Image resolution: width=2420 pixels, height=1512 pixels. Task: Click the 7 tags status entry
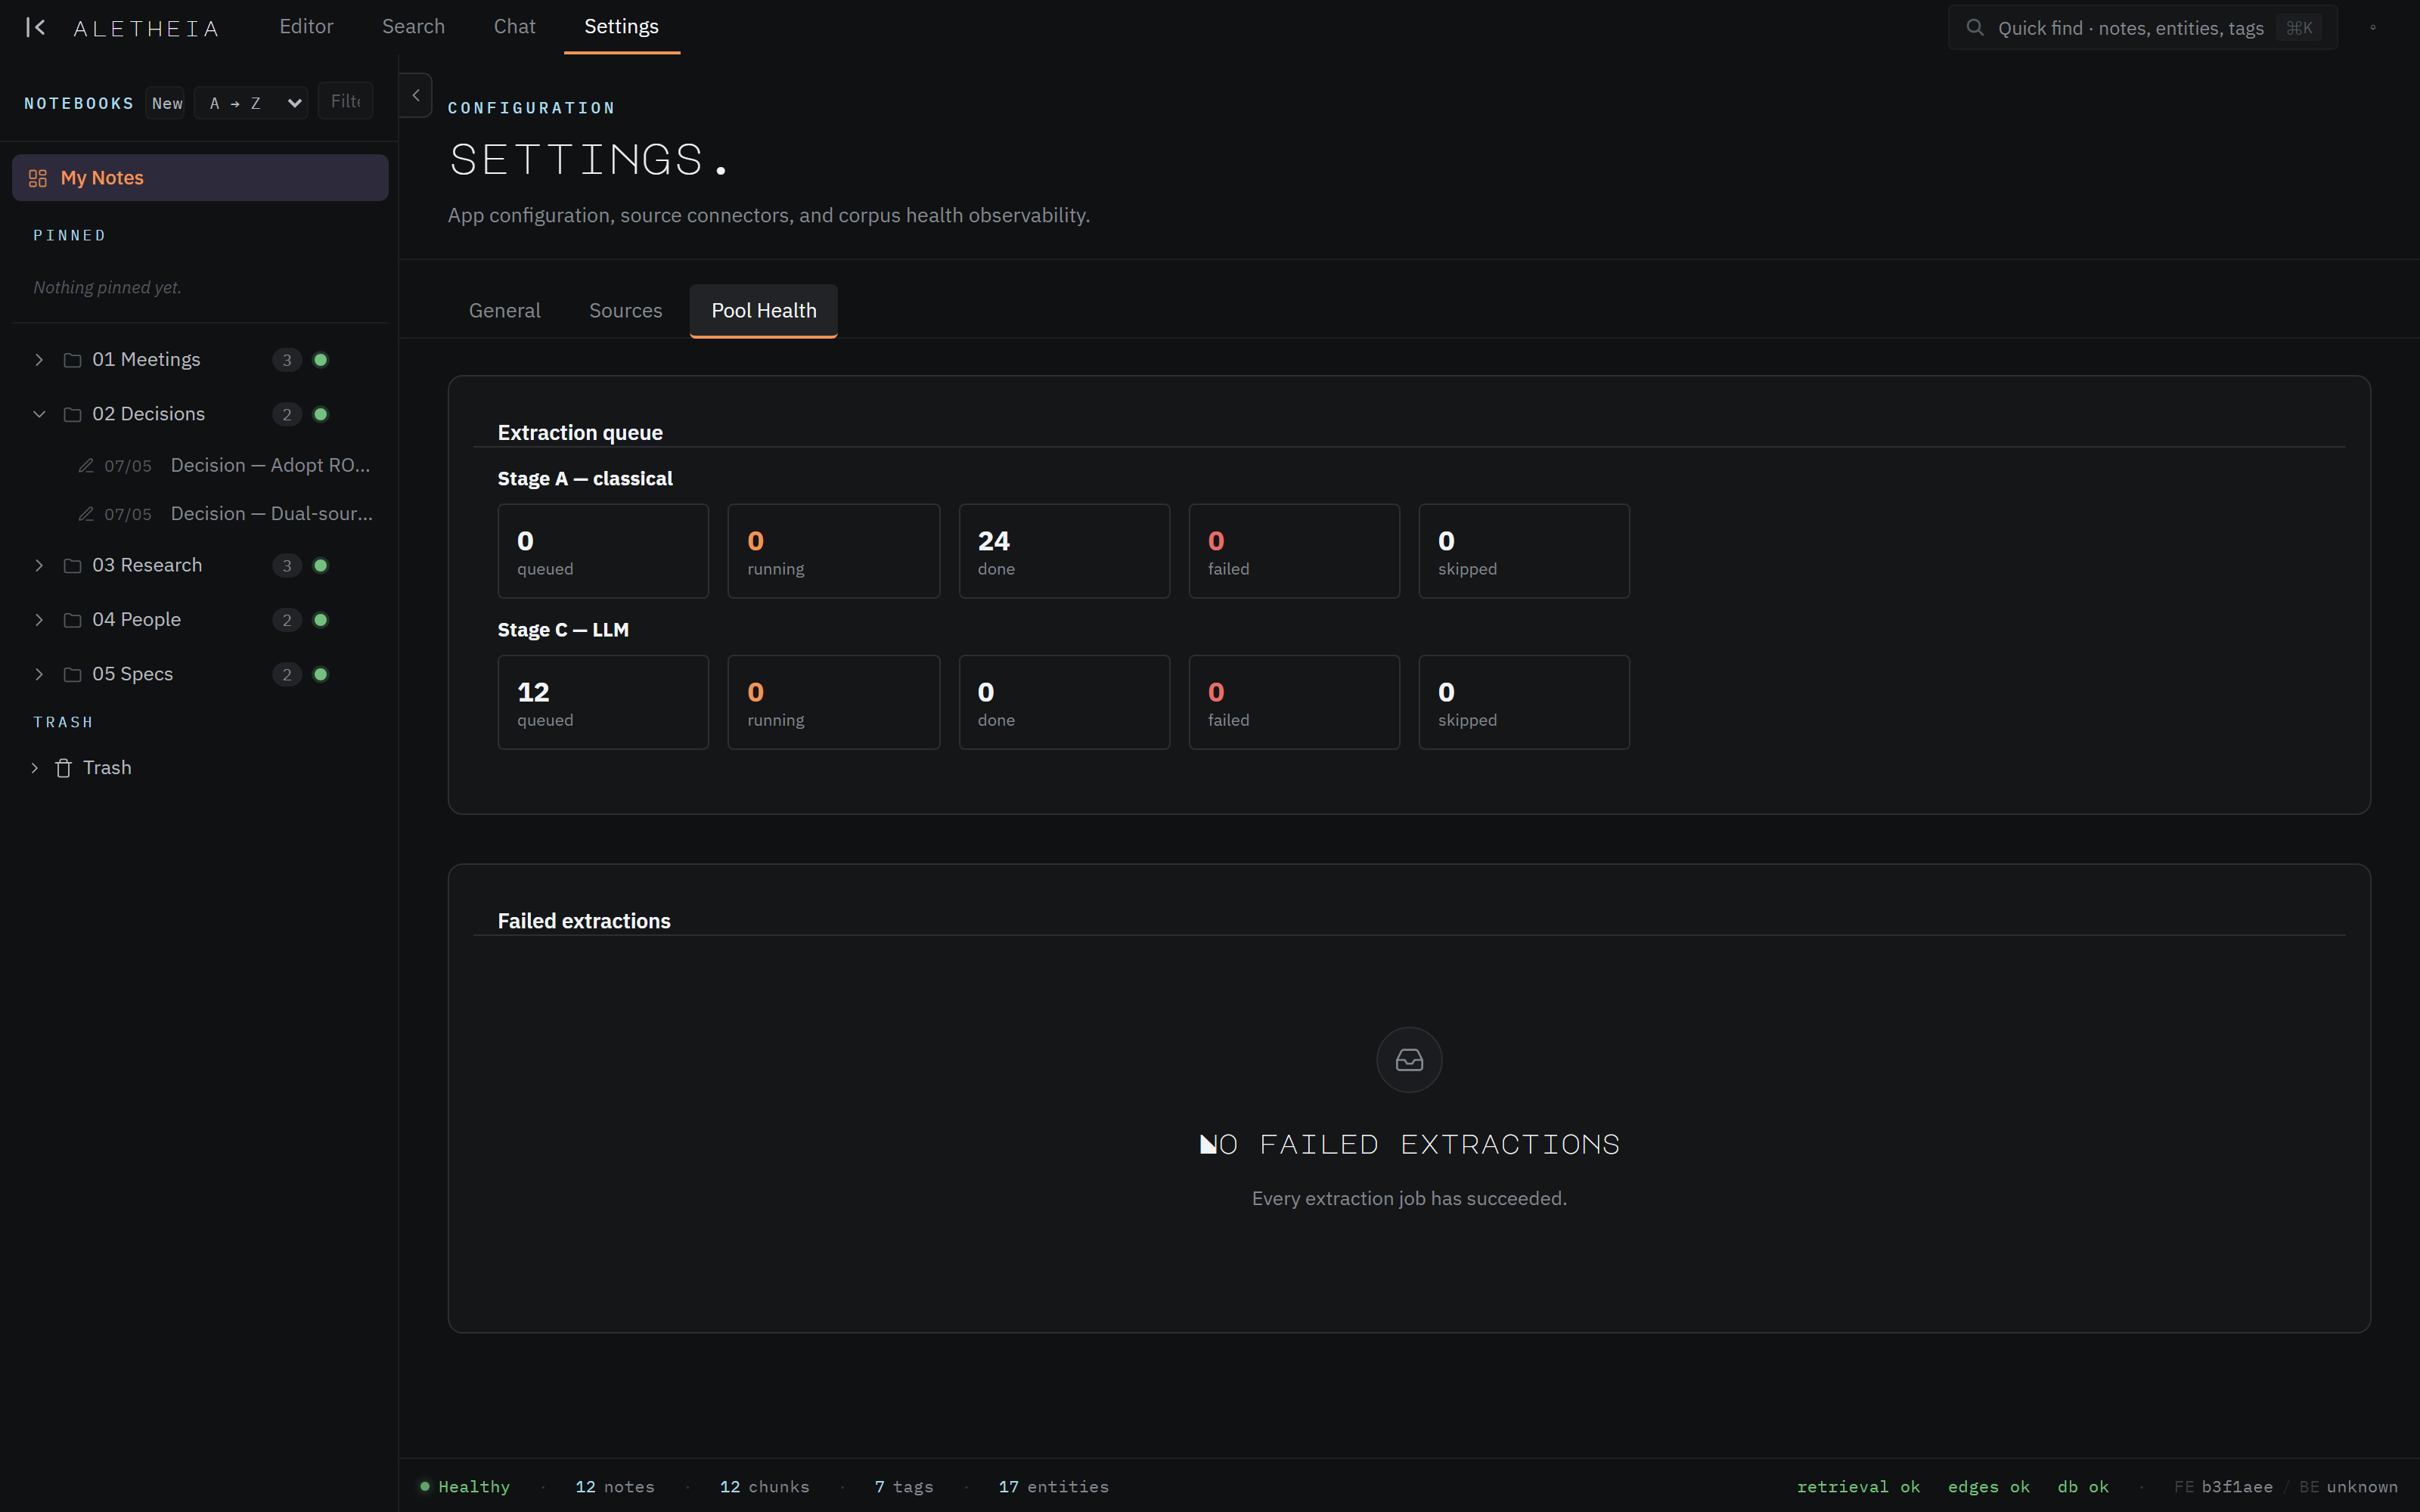(x=903, y=1487)
